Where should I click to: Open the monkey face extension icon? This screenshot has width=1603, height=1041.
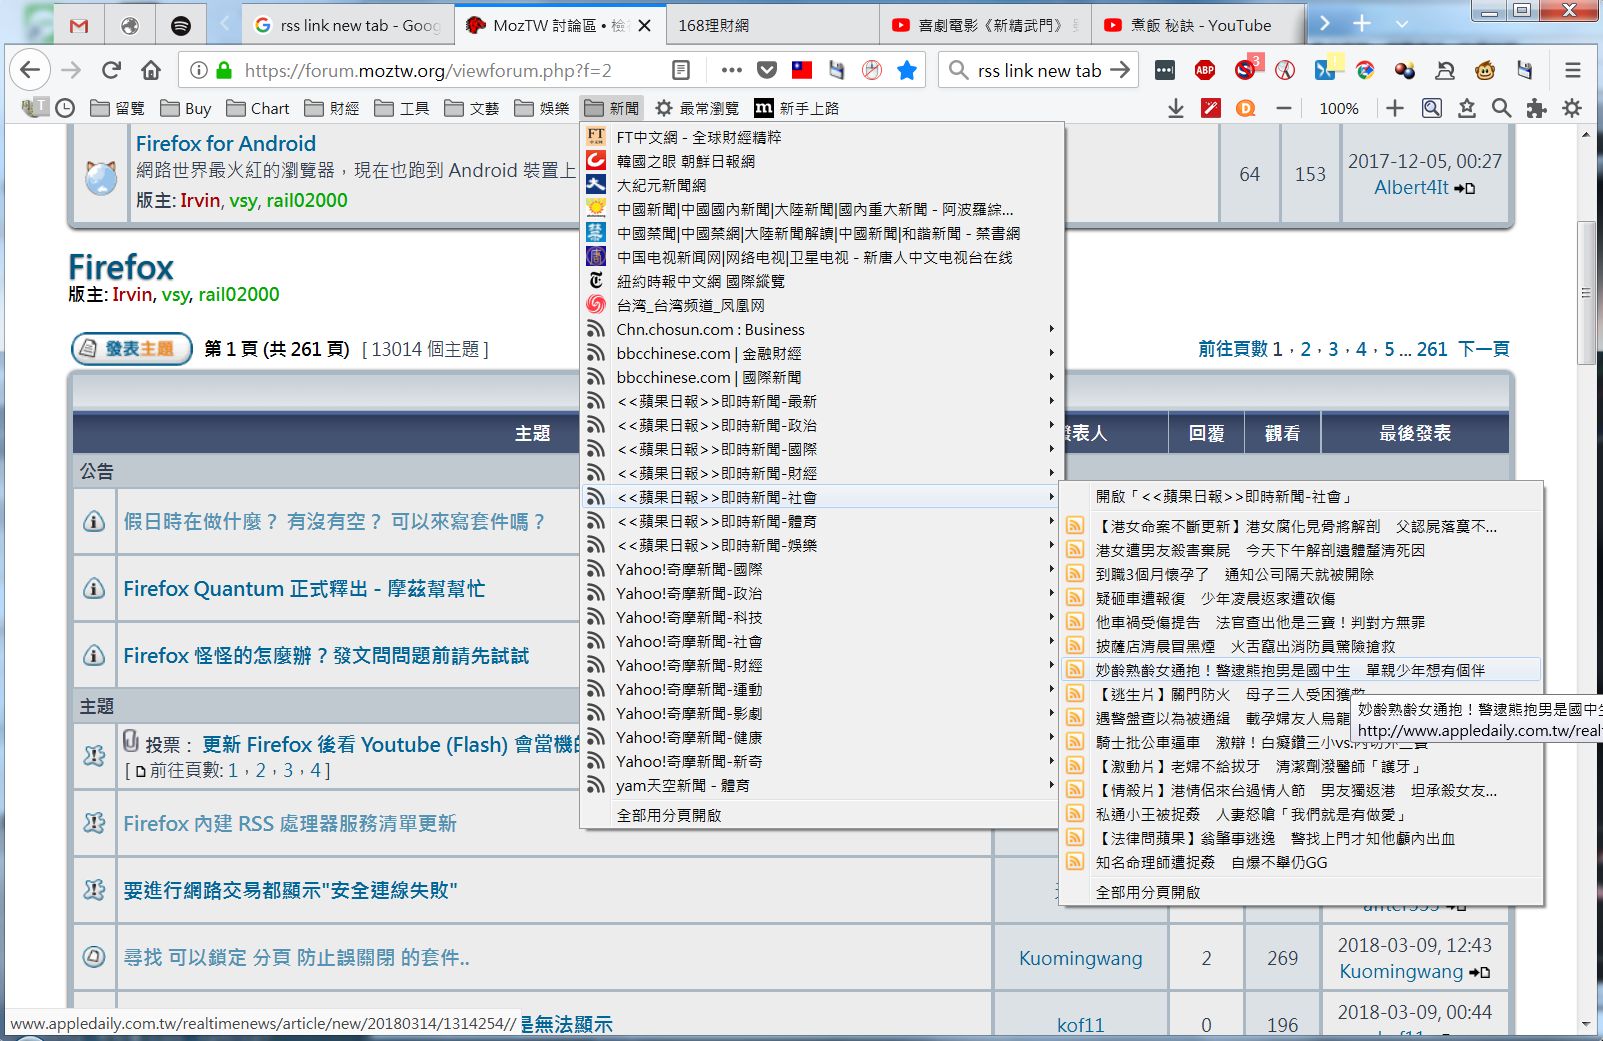point(1485,70)
